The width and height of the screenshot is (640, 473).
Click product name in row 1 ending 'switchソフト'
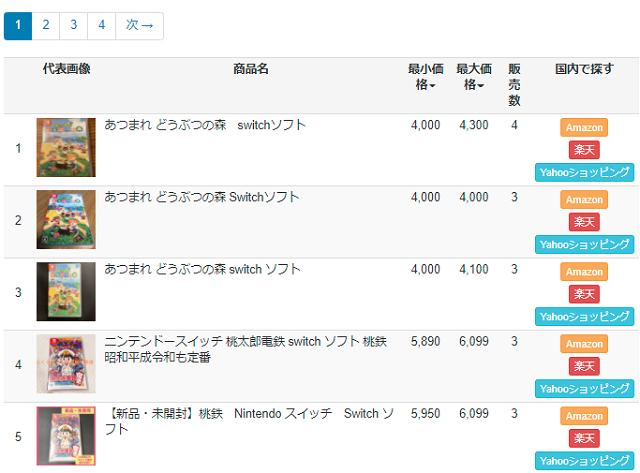coord(205,125)
